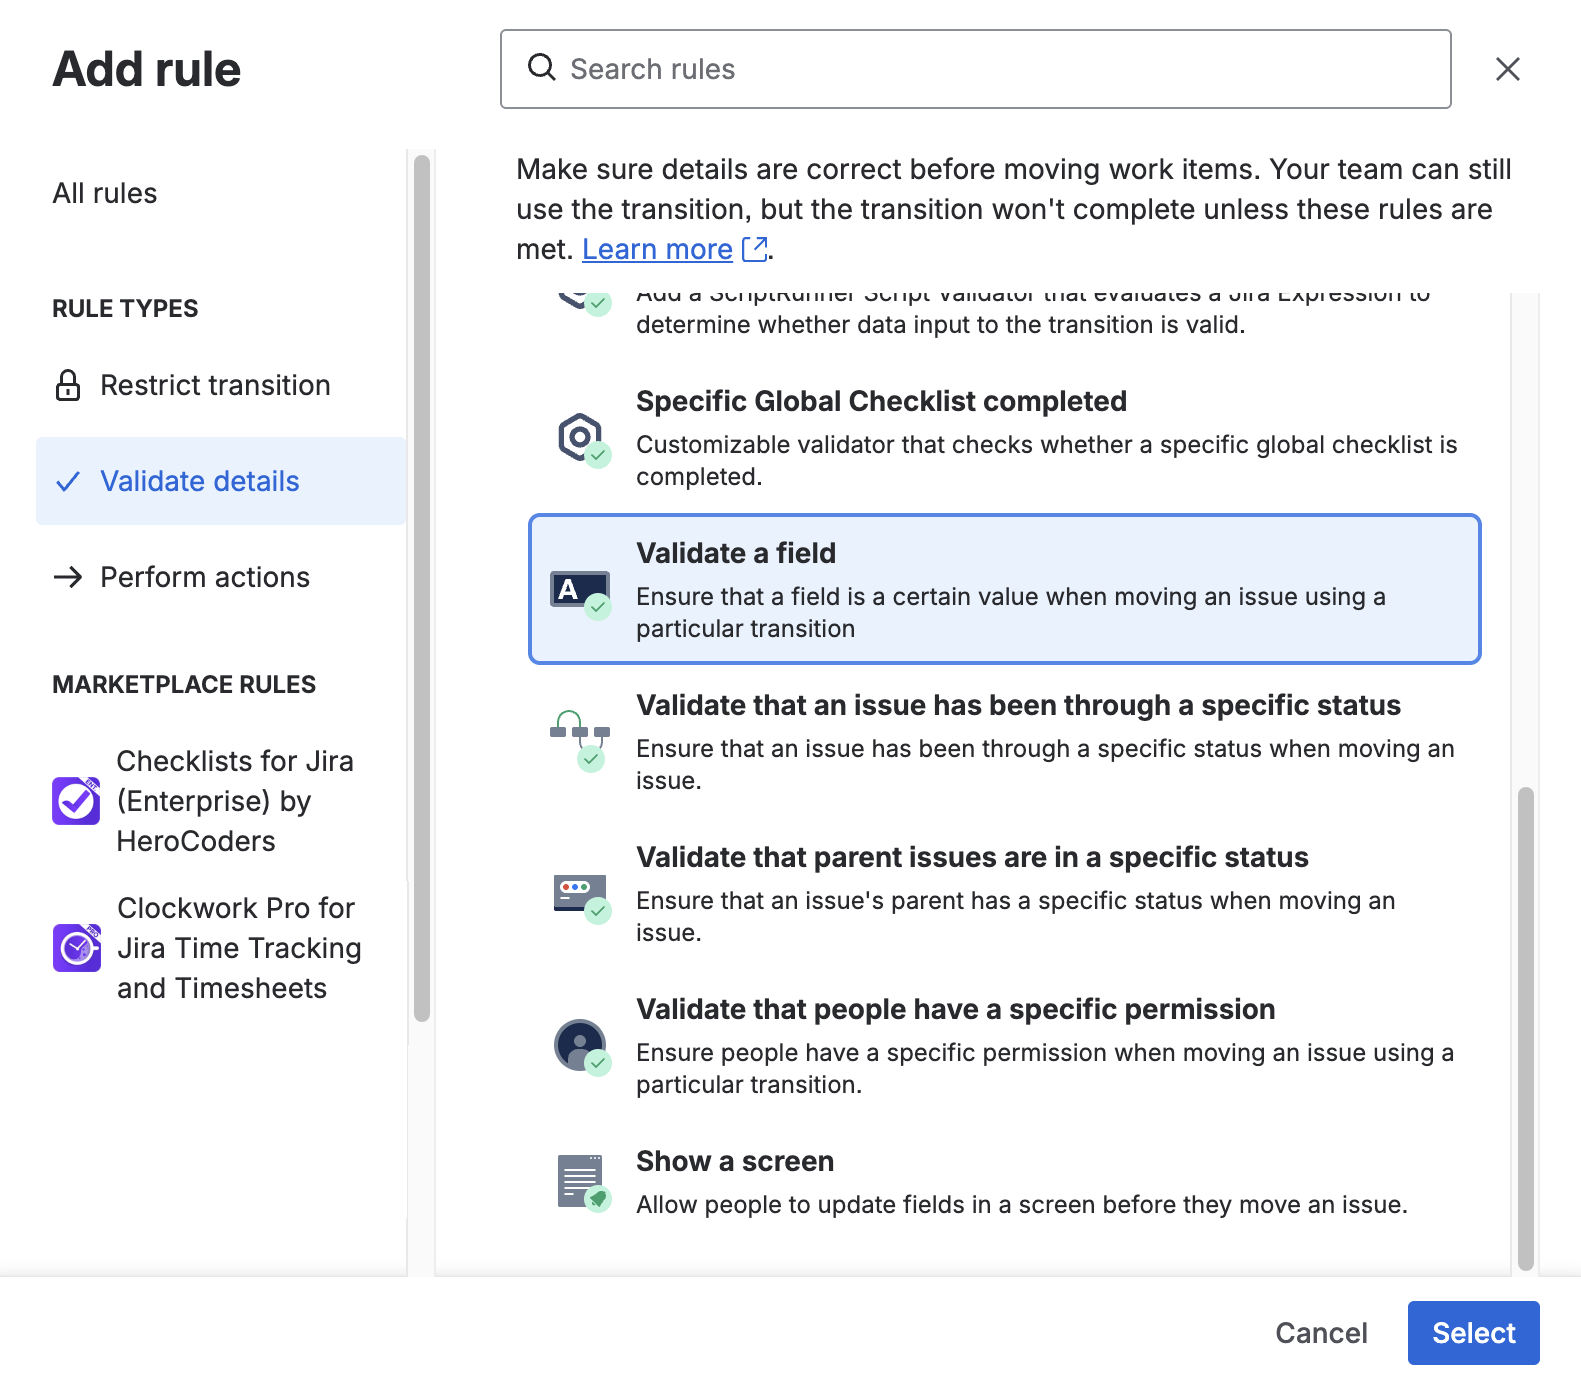Select Restrict transition rule type

(214, 385)
